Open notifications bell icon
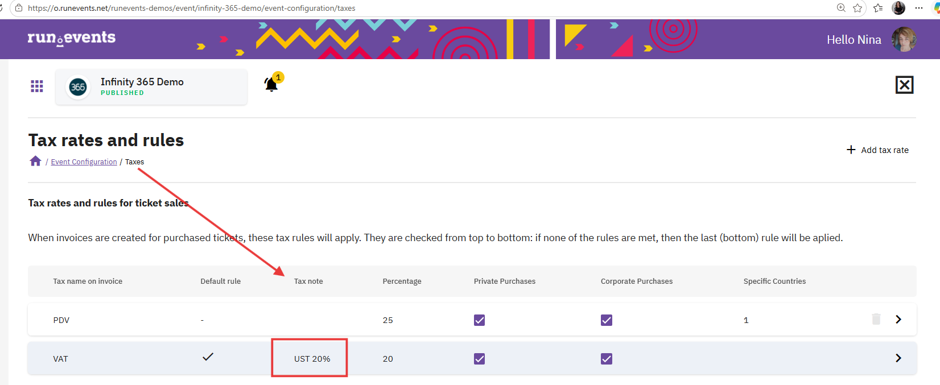The height and width of the screenshot is (385, 940). (x=272, y=85)
